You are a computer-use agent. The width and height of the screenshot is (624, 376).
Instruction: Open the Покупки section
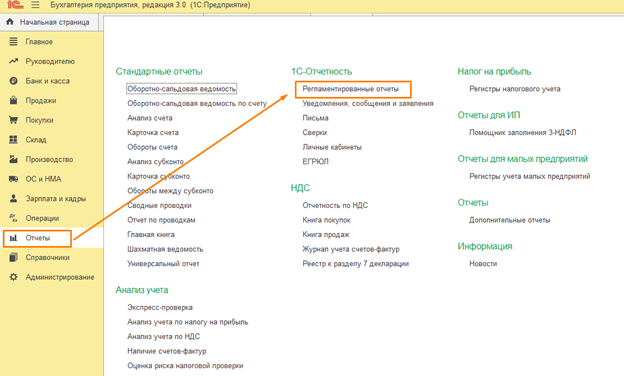coord(39,120)
